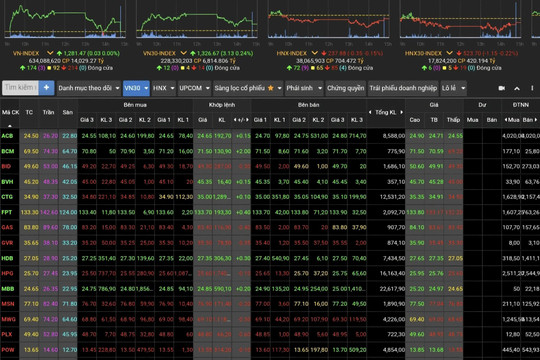Open the vertical three-dots menu
Viewport: 540px width, 360px height.
click(x=532, y=88)
